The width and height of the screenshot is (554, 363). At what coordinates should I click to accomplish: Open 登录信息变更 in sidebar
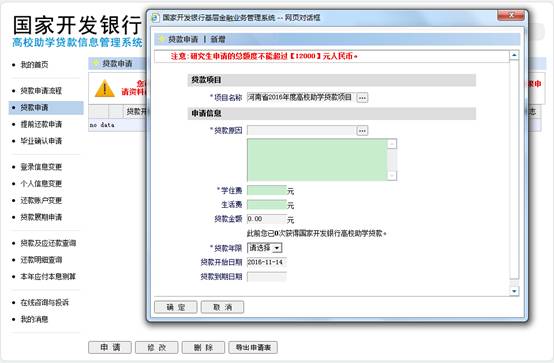tap(41, 167)
